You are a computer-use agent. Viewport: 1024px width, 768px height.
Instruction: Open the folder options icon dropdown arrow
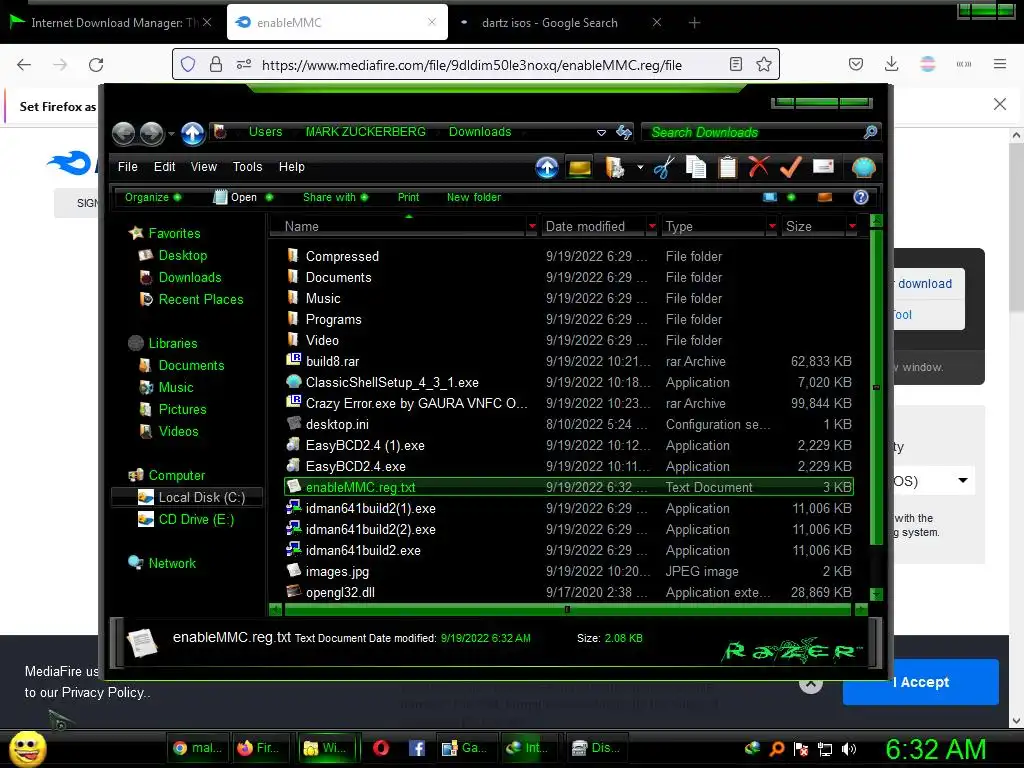coord(640,168)
